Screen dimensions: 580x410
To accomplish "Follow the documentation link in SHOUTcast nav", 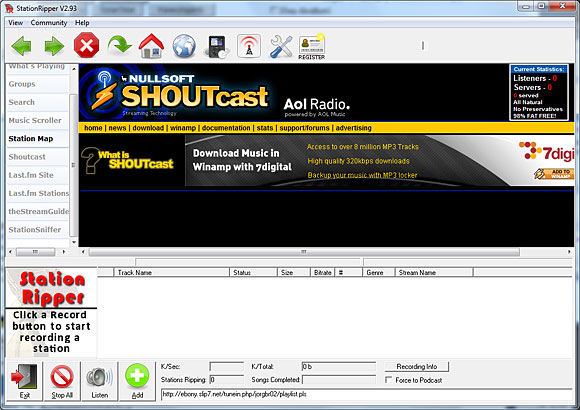I will (226, 128).
